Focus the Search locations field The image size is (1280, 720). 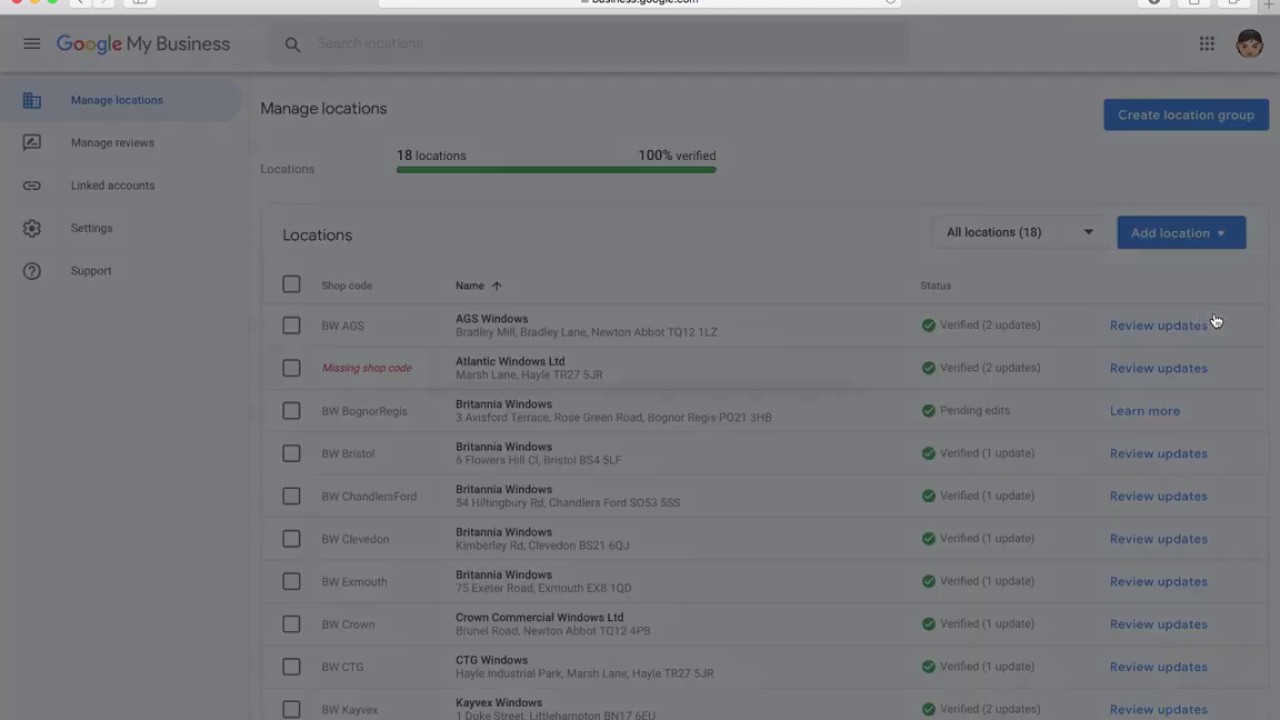coord(600,44)
